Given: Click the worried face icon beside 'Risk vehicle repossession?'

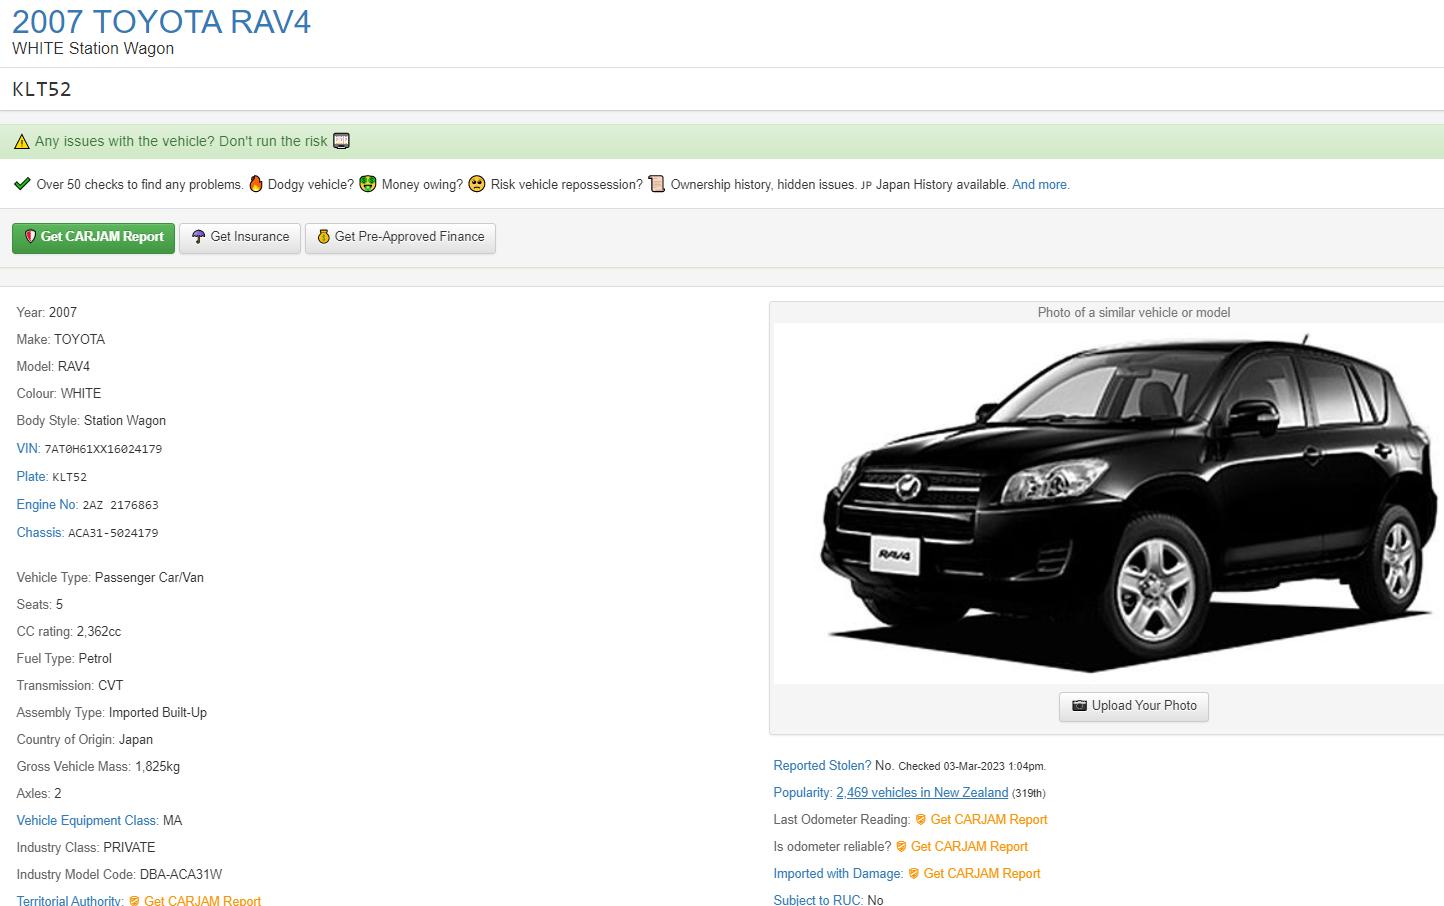Looking at the screenshot, I should 477,184.
